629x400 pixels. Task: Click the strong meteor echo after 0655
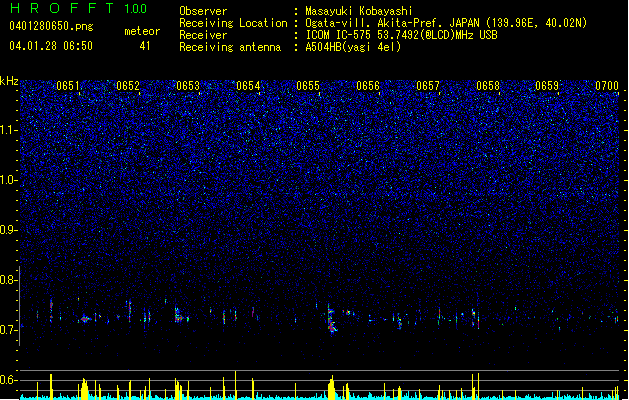(331, 319)
